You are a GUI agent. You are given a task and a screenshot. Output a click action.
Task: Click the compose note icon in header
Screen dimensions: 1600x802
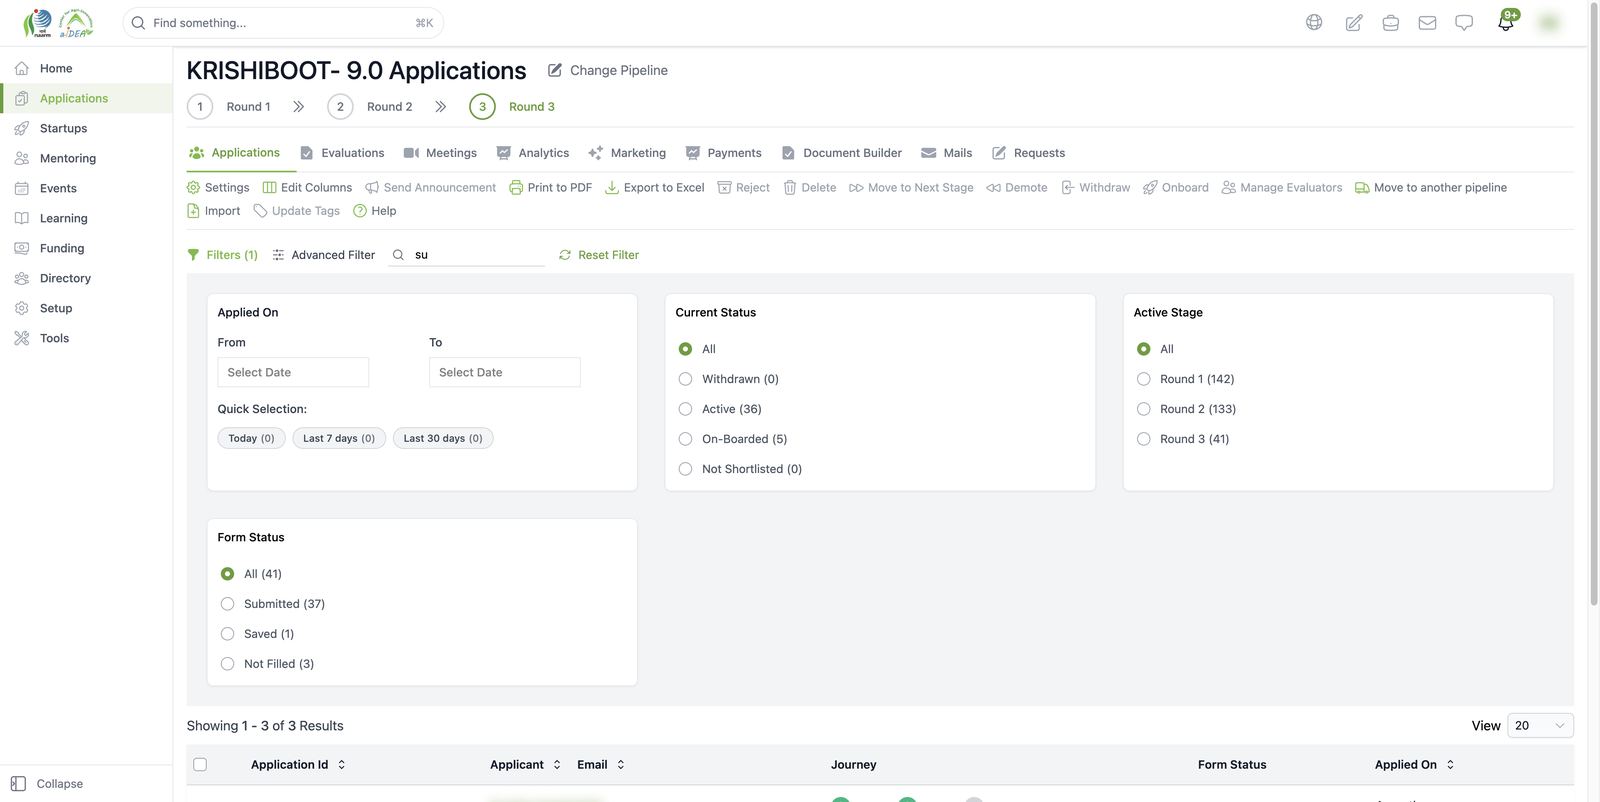coord(1353,22)
